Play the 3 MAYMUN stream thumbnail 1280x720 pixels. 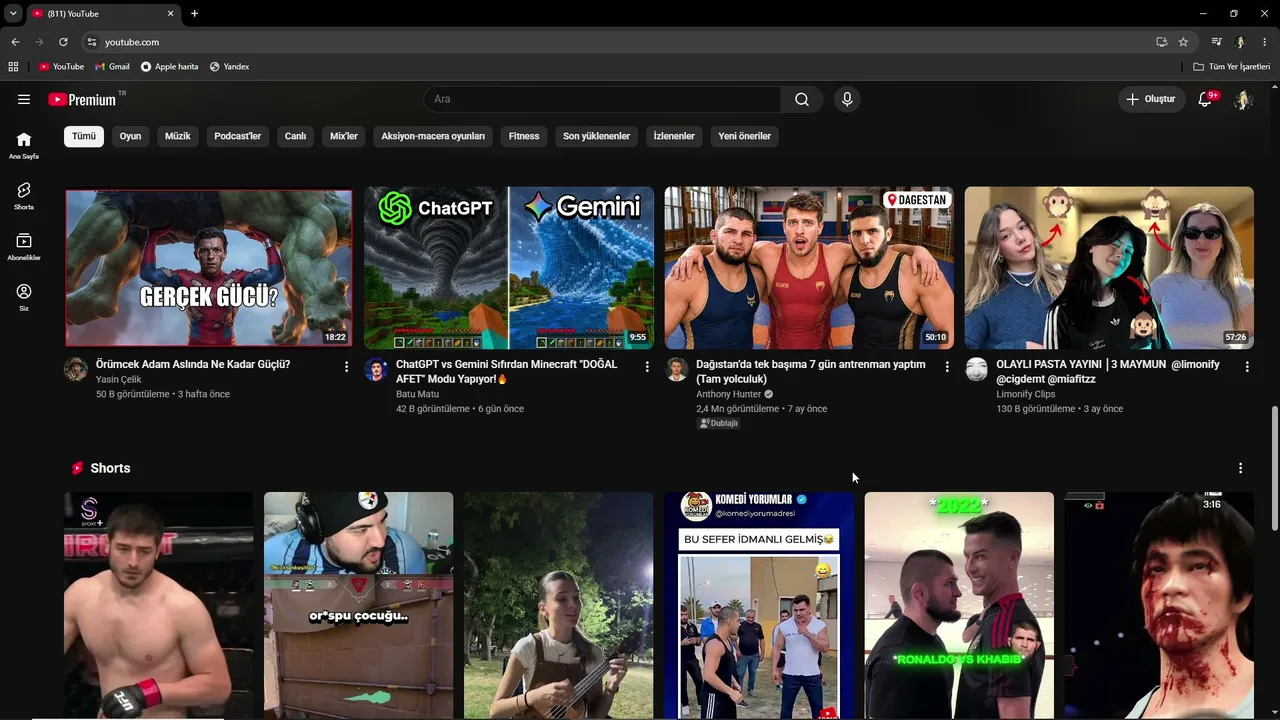pos(1109,267)
